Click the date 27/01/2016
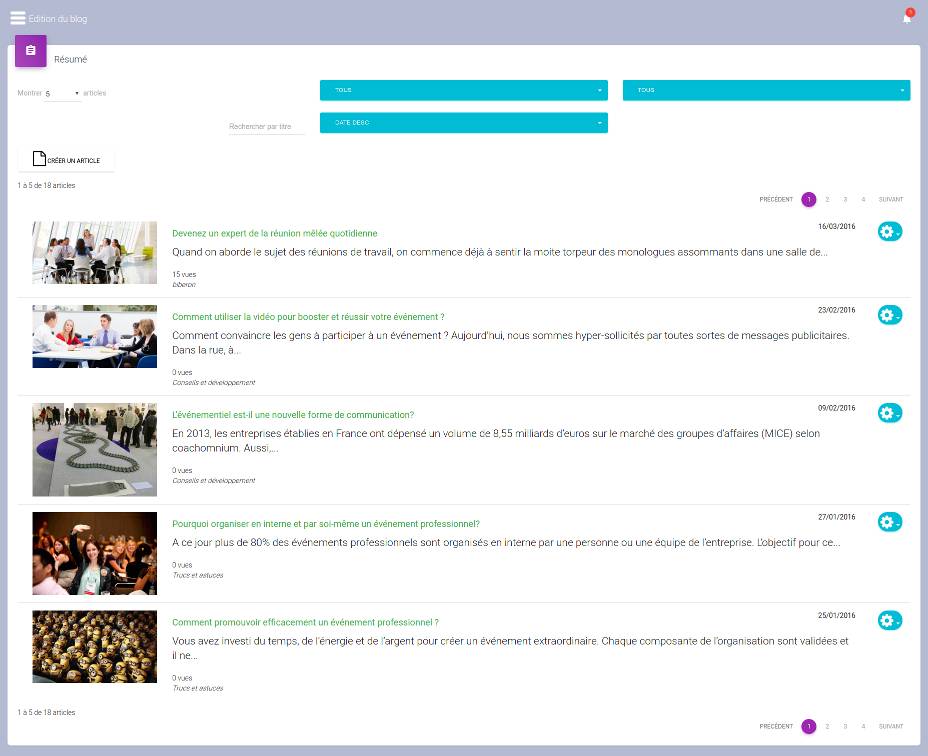The height and width of the screenshot is (756, 928). 836,517
